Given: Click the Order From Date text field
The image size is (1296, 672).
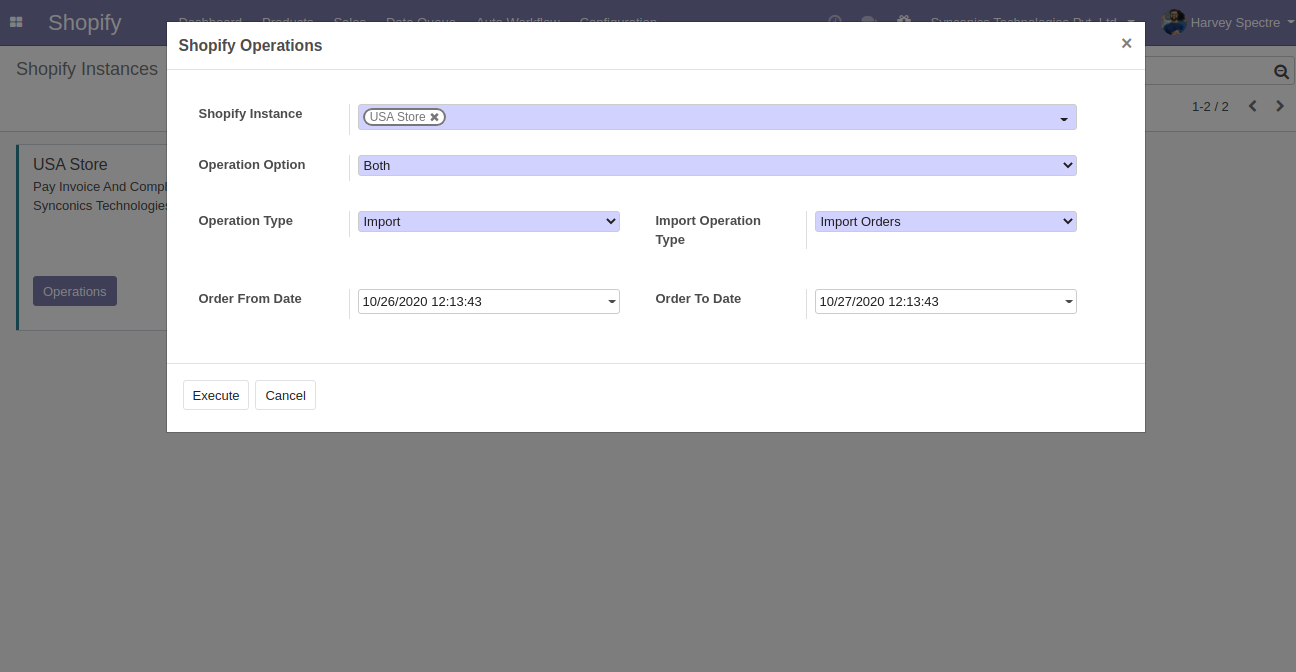Looking at the screenshot, I should tap(480, 302).
